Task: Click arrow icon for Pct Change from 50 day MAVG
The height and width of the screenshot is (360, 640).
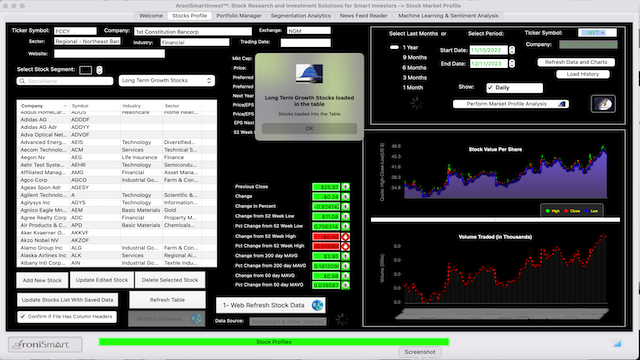Action: [345, 285]
